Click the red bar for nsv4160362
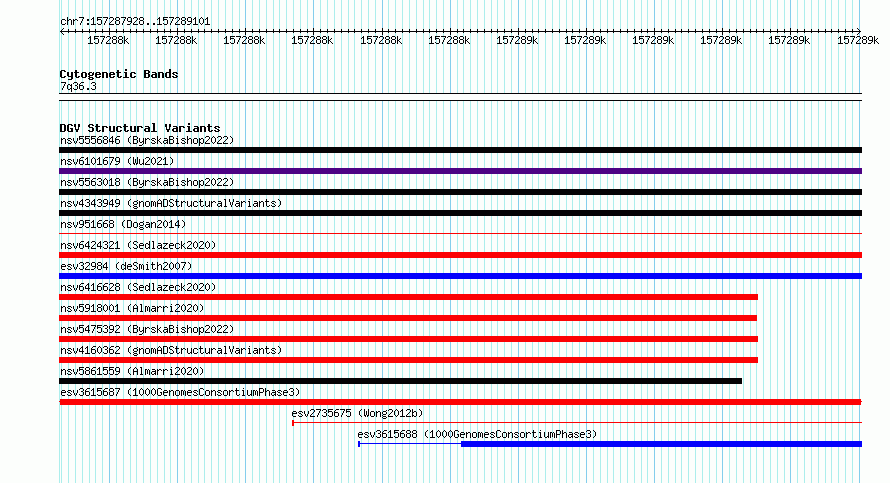 click(x=409, y=360)
